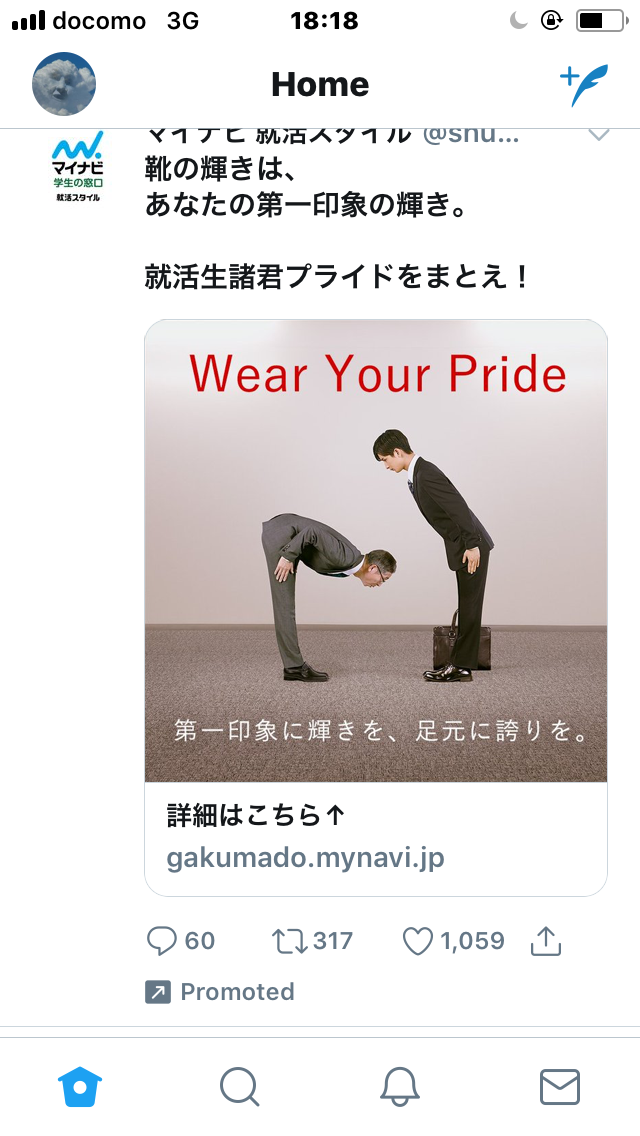The height and width of the screenshot is (1136, 640).
Task: Open the Search tab magnifier icon
Action: pyautogui.click(x=240, y=1087)
